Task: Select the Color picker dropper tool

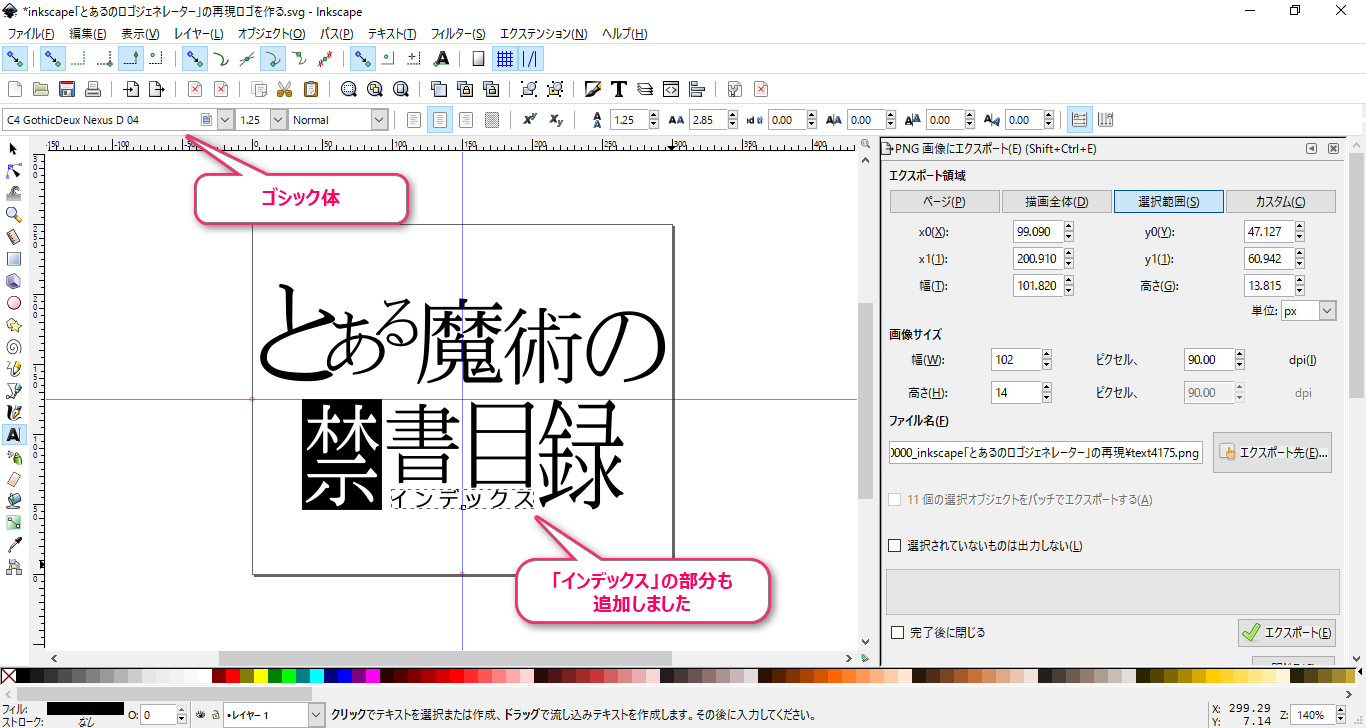Action: (13, 545)
